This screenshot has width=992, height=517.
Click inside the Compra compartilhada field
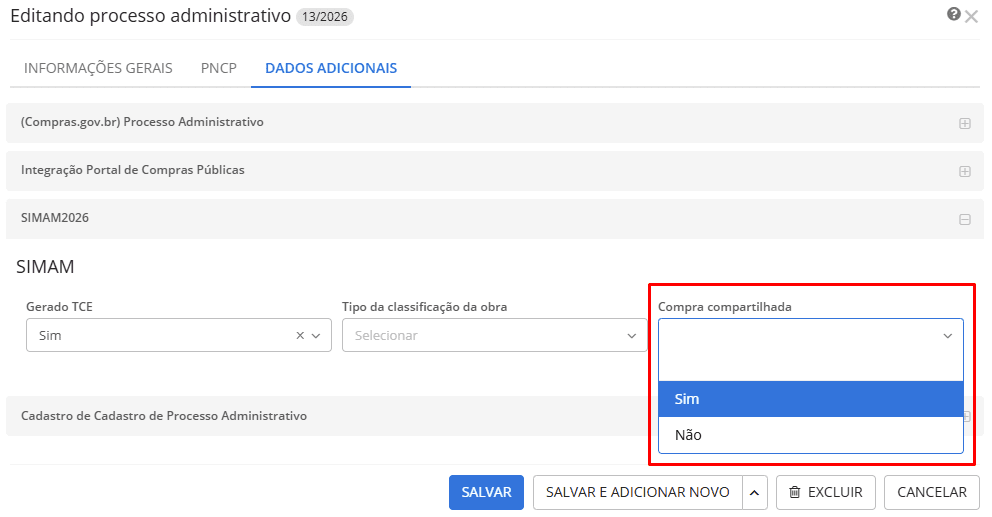800,336
